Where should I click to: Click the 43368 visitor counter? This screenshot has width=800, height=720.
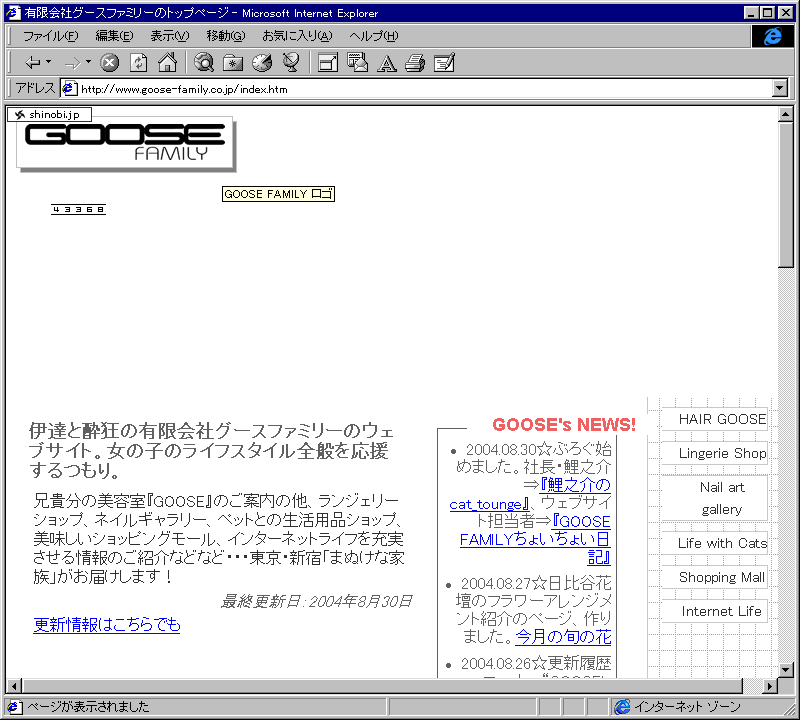[x=78, y=210]
